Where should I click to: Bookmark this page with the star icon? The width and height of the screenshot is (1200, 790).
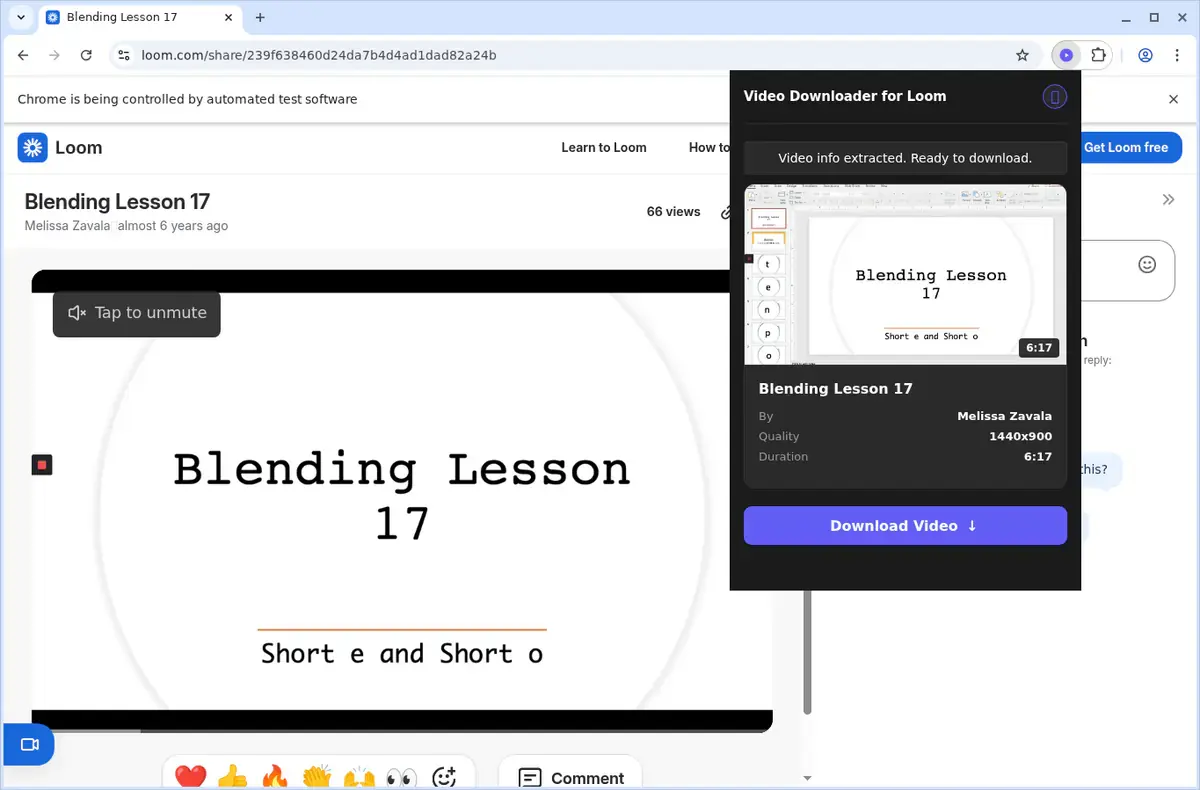(x=1022, y=56)
